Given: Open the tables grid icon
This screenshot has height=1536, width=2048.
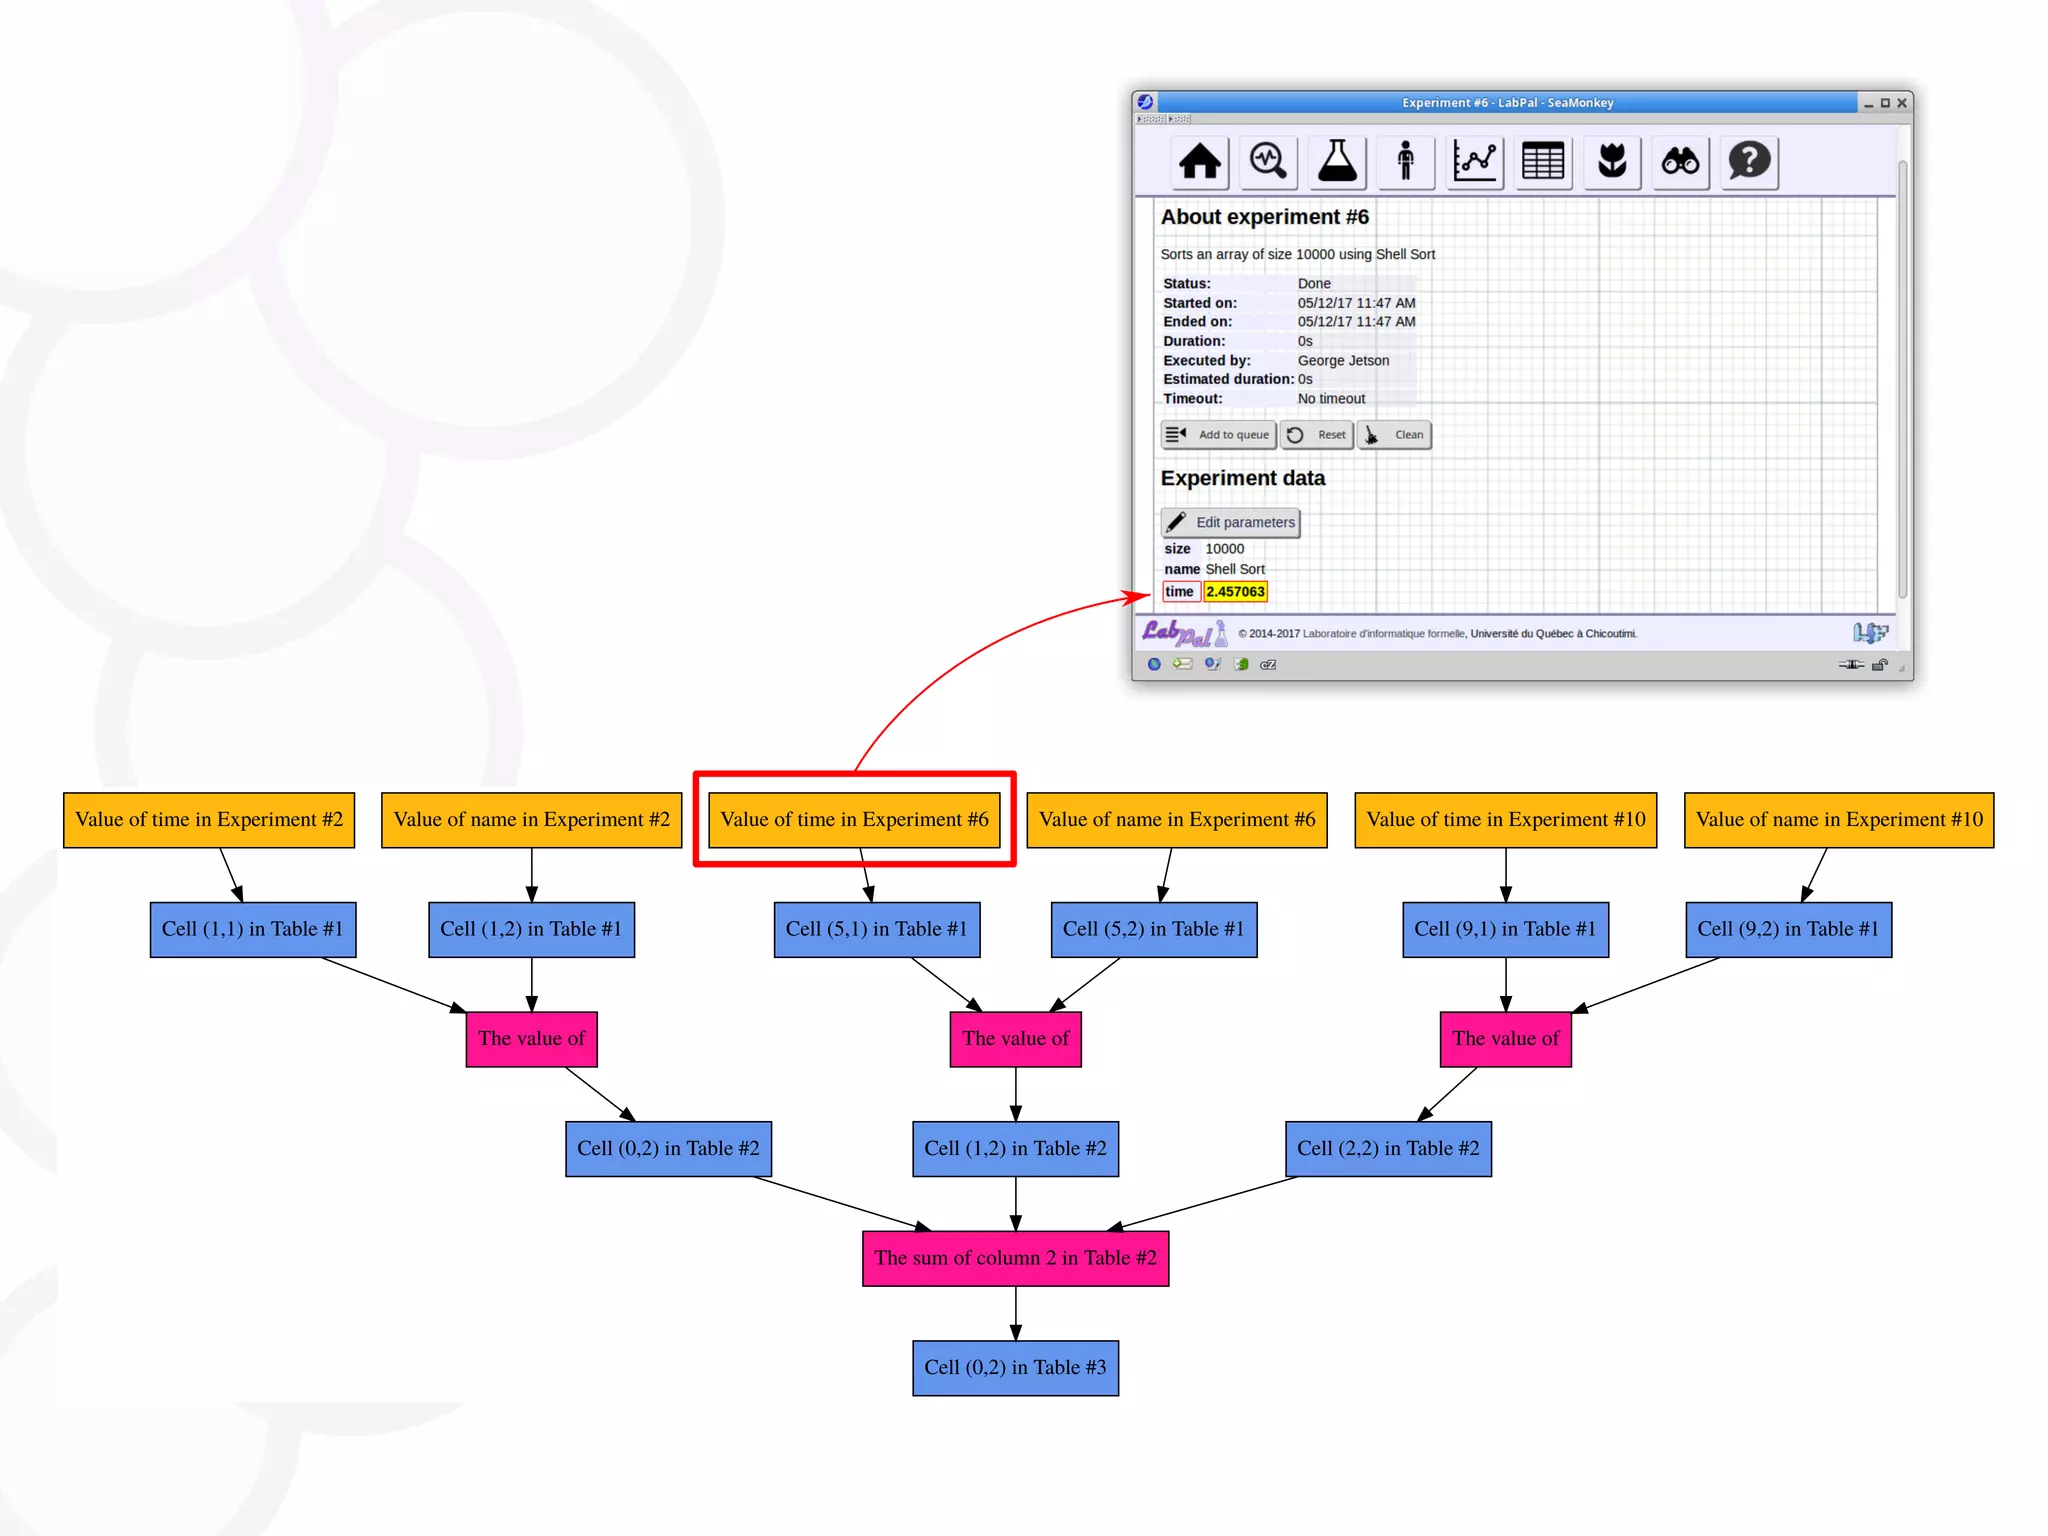Looking at the screenshot, I should click(1542, 161).
